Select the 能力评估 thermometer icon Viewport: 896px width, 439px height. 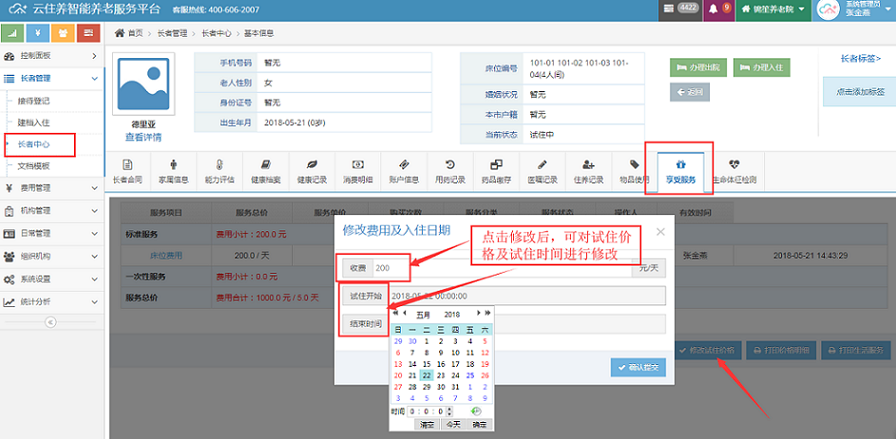coord(219,171)
